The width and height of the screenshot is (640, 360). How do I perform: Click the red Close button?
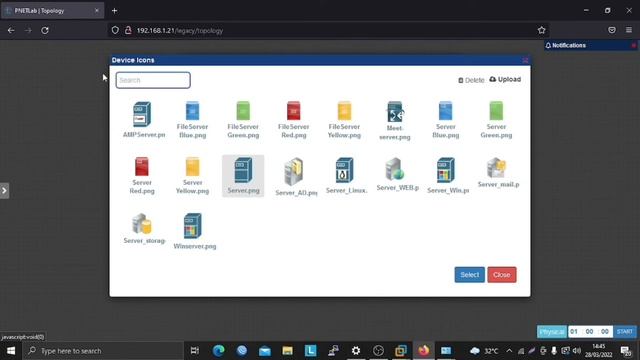[502, 275]
